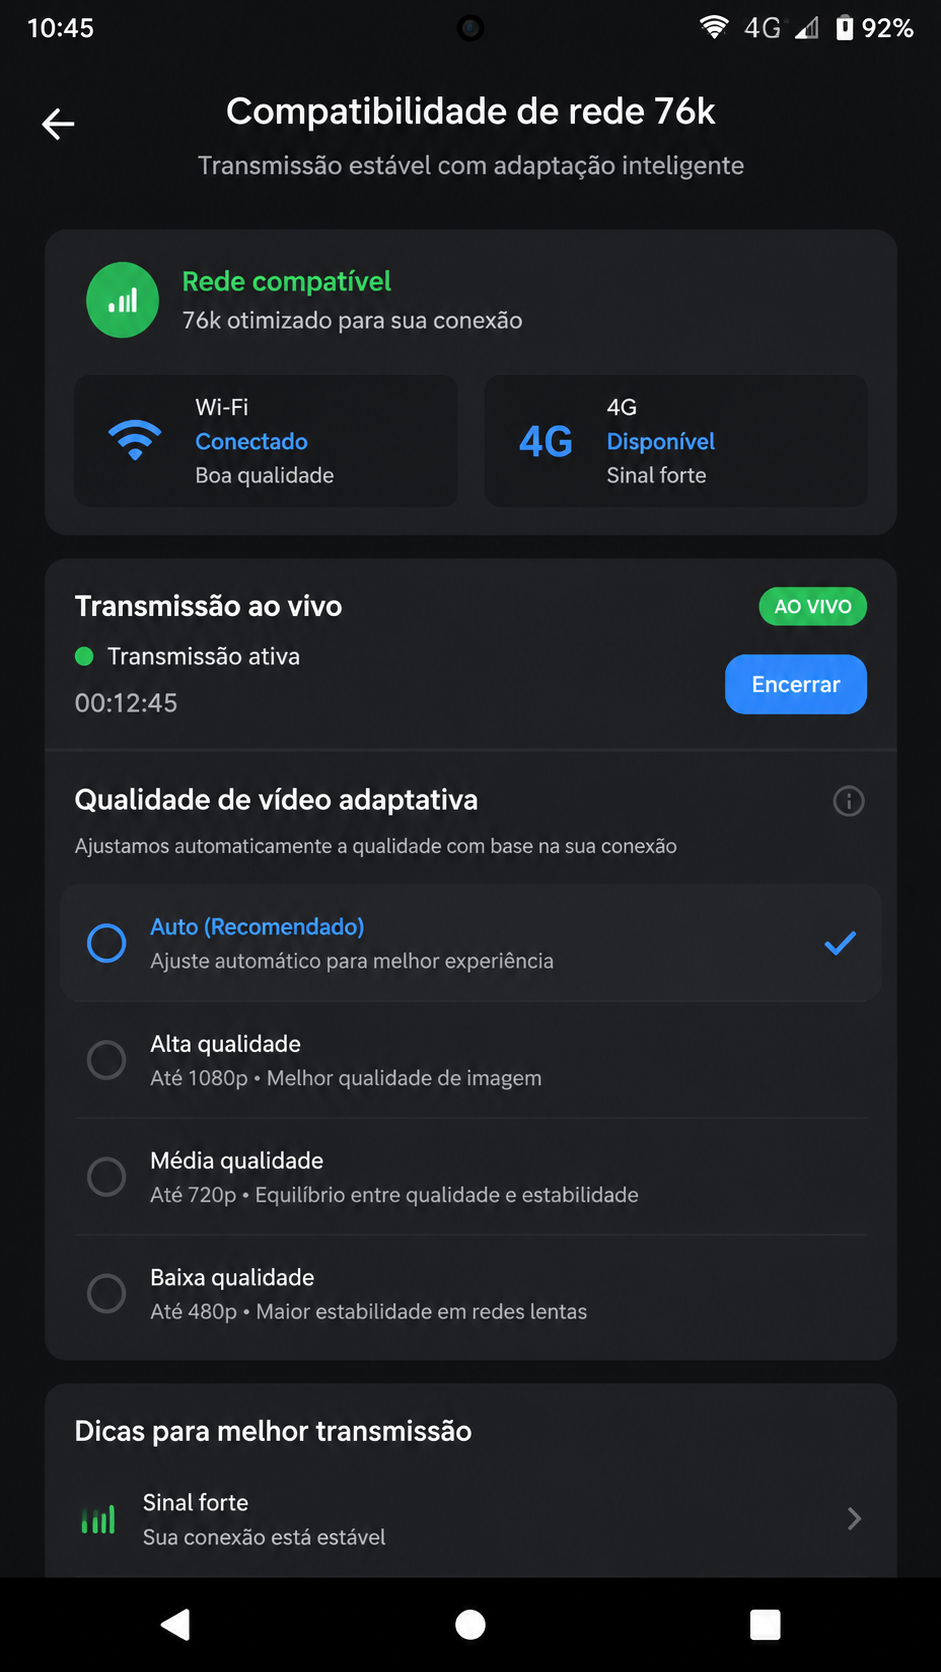Tap the Sinal forte tip row
This screenshot has width=941, height=1672.
(471, 1519)
